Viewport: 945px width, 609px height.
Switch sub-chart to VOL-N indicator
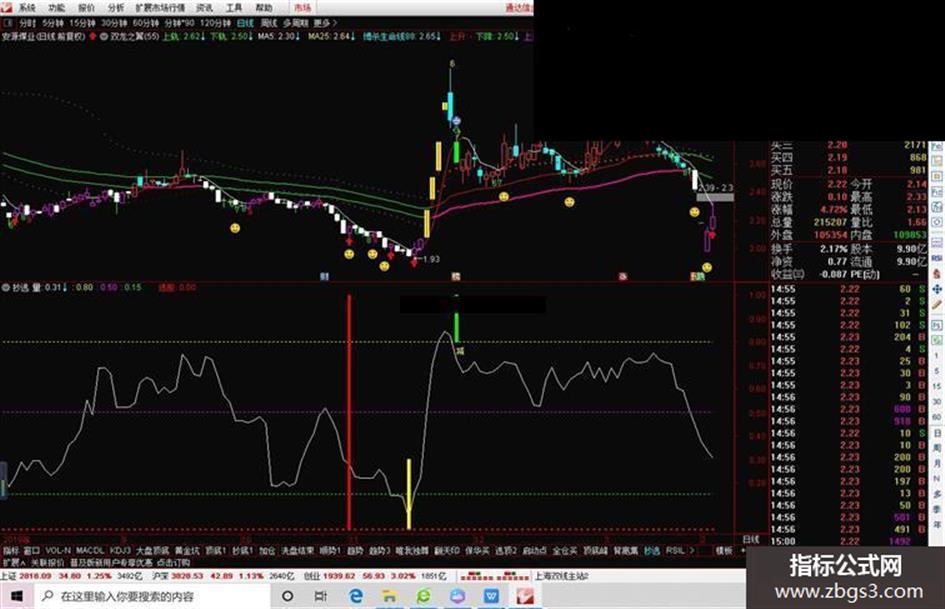click(58, 551)
